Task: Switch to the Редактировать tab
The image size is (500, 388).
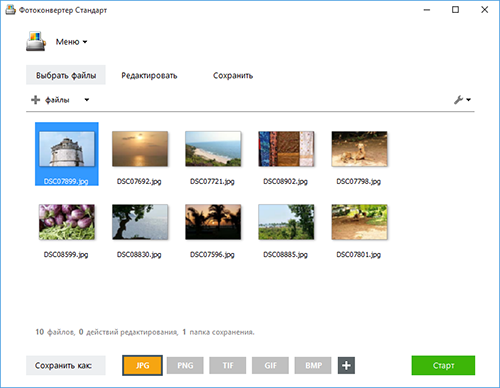Action: [x=149, y=75]
